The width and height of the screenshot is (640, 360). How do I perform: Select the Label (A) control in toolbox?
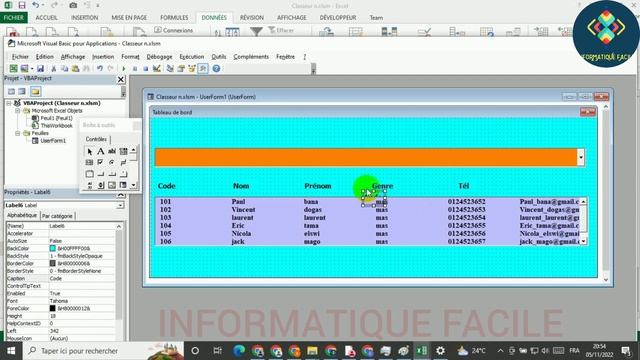[x=101, y=151]
